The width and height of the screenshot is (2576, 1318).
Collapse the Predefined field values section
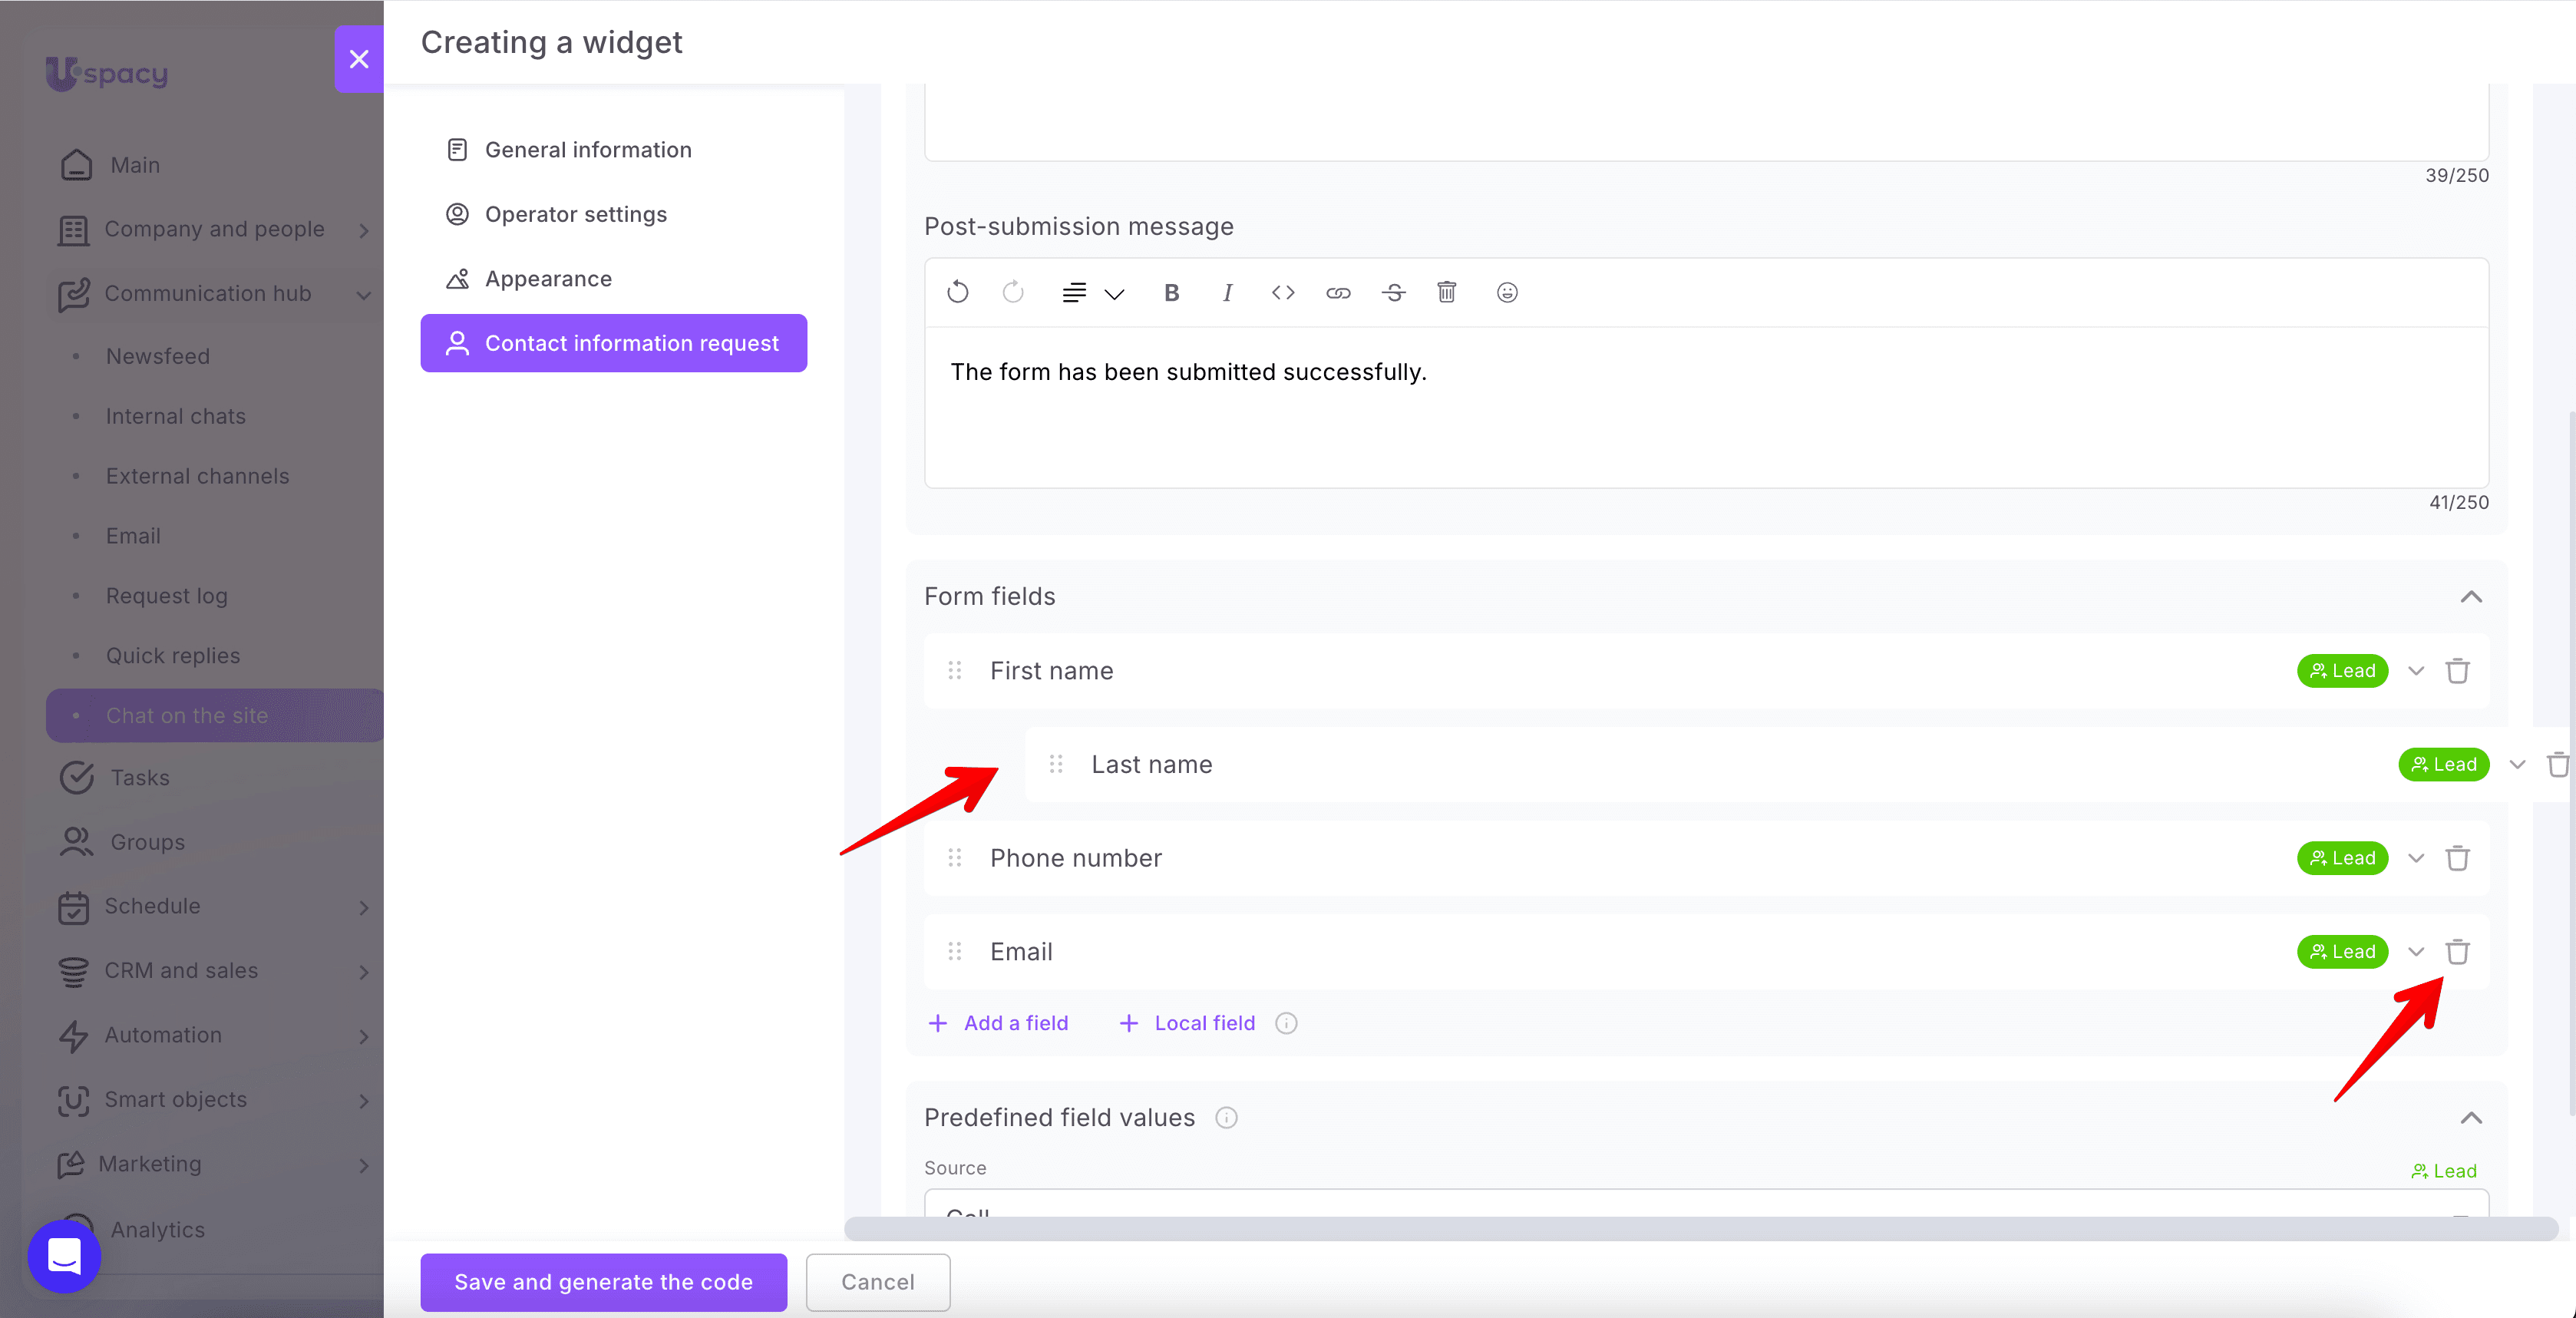coord(2471,1118)
